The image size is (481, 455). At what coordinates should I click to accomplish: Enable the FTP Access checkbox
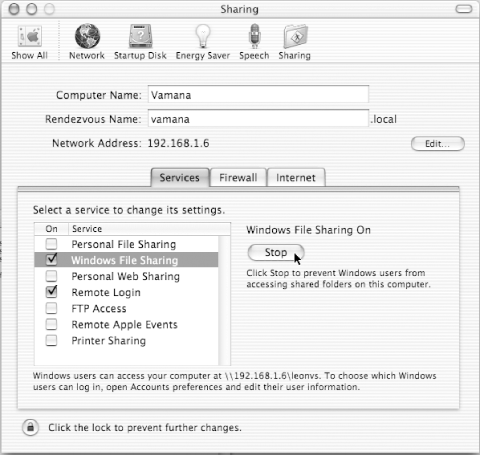[51, 308]
